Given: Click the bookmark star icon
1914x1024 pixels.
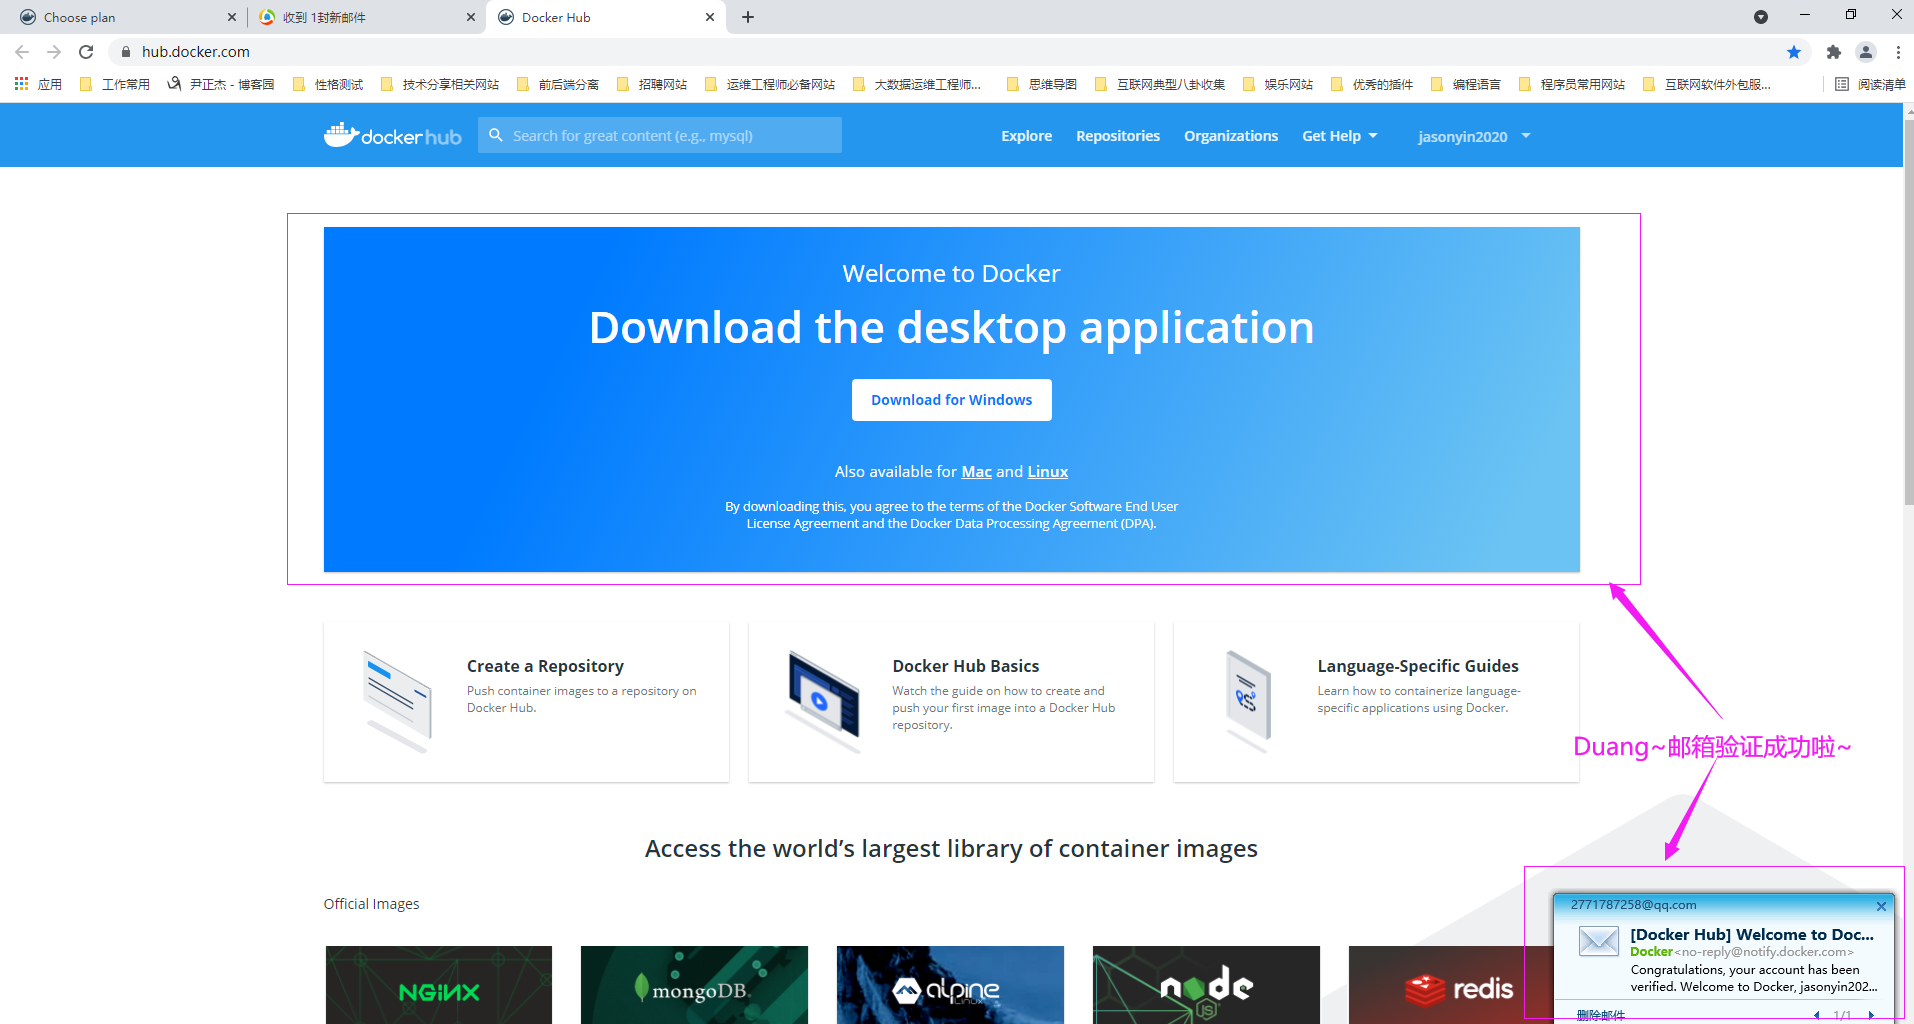Looking at the screenshot, I should click(x=1793, y=52).
